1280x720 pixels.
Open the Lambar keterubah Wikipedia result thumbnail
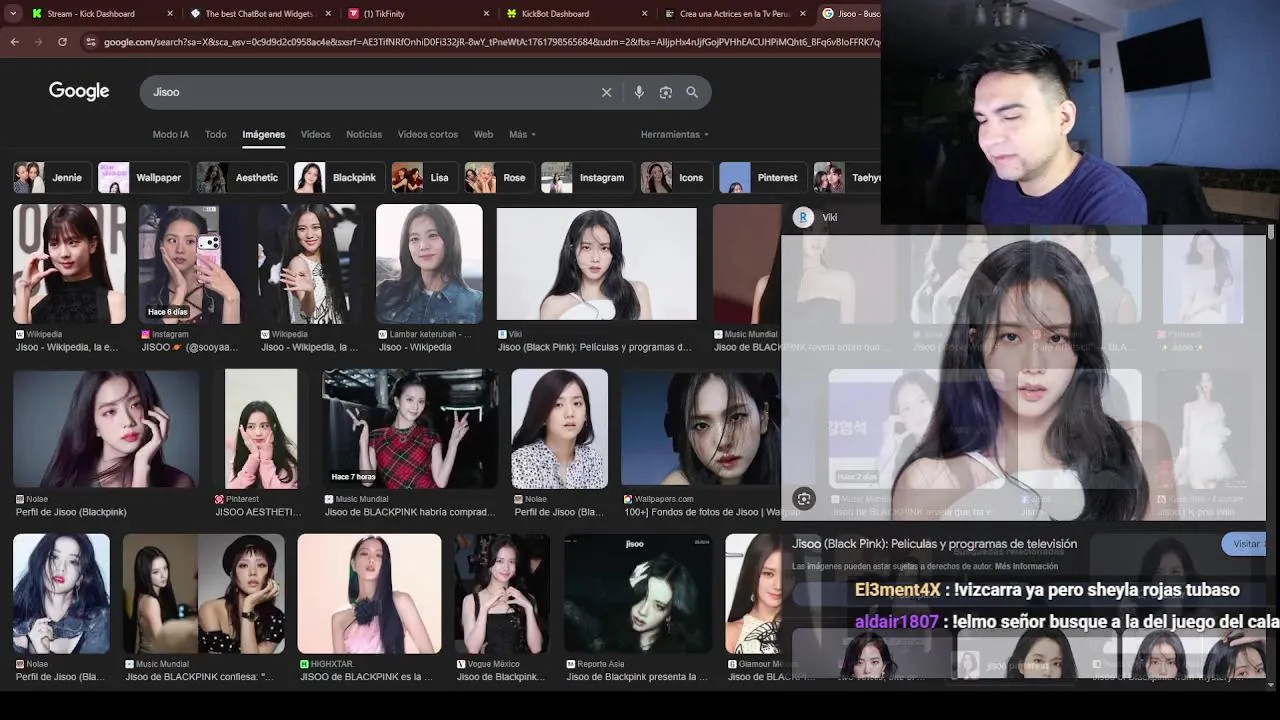coord(429,264)
